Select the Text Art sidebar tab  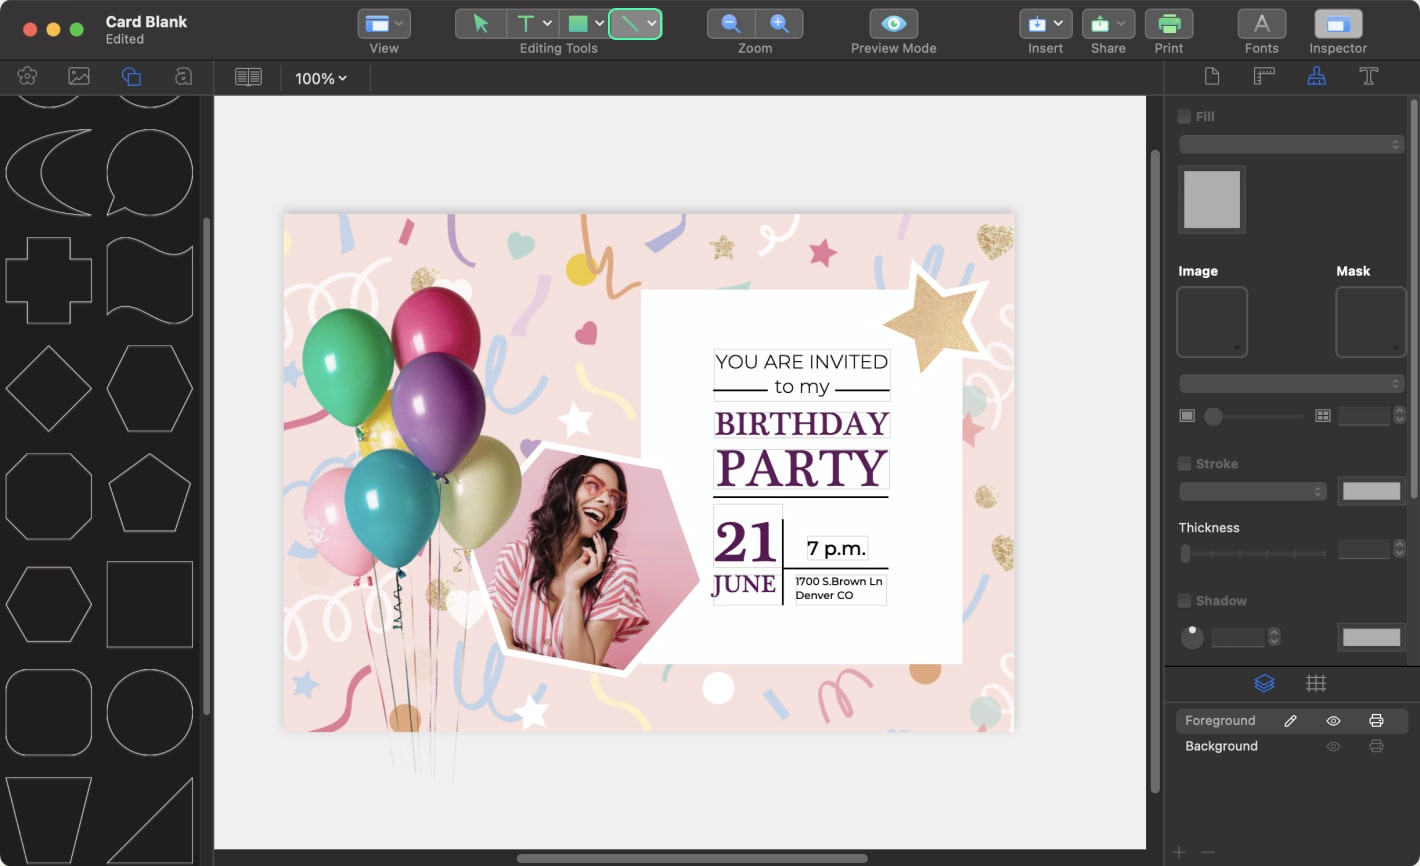click(x=183, y=76)
